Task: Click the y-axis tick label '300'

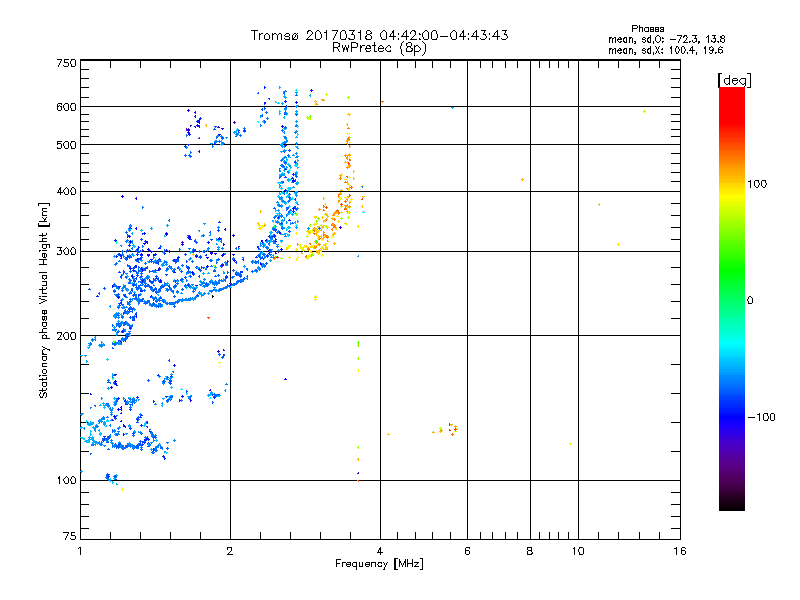Action: pyautogui.click(x=66, y=252)
